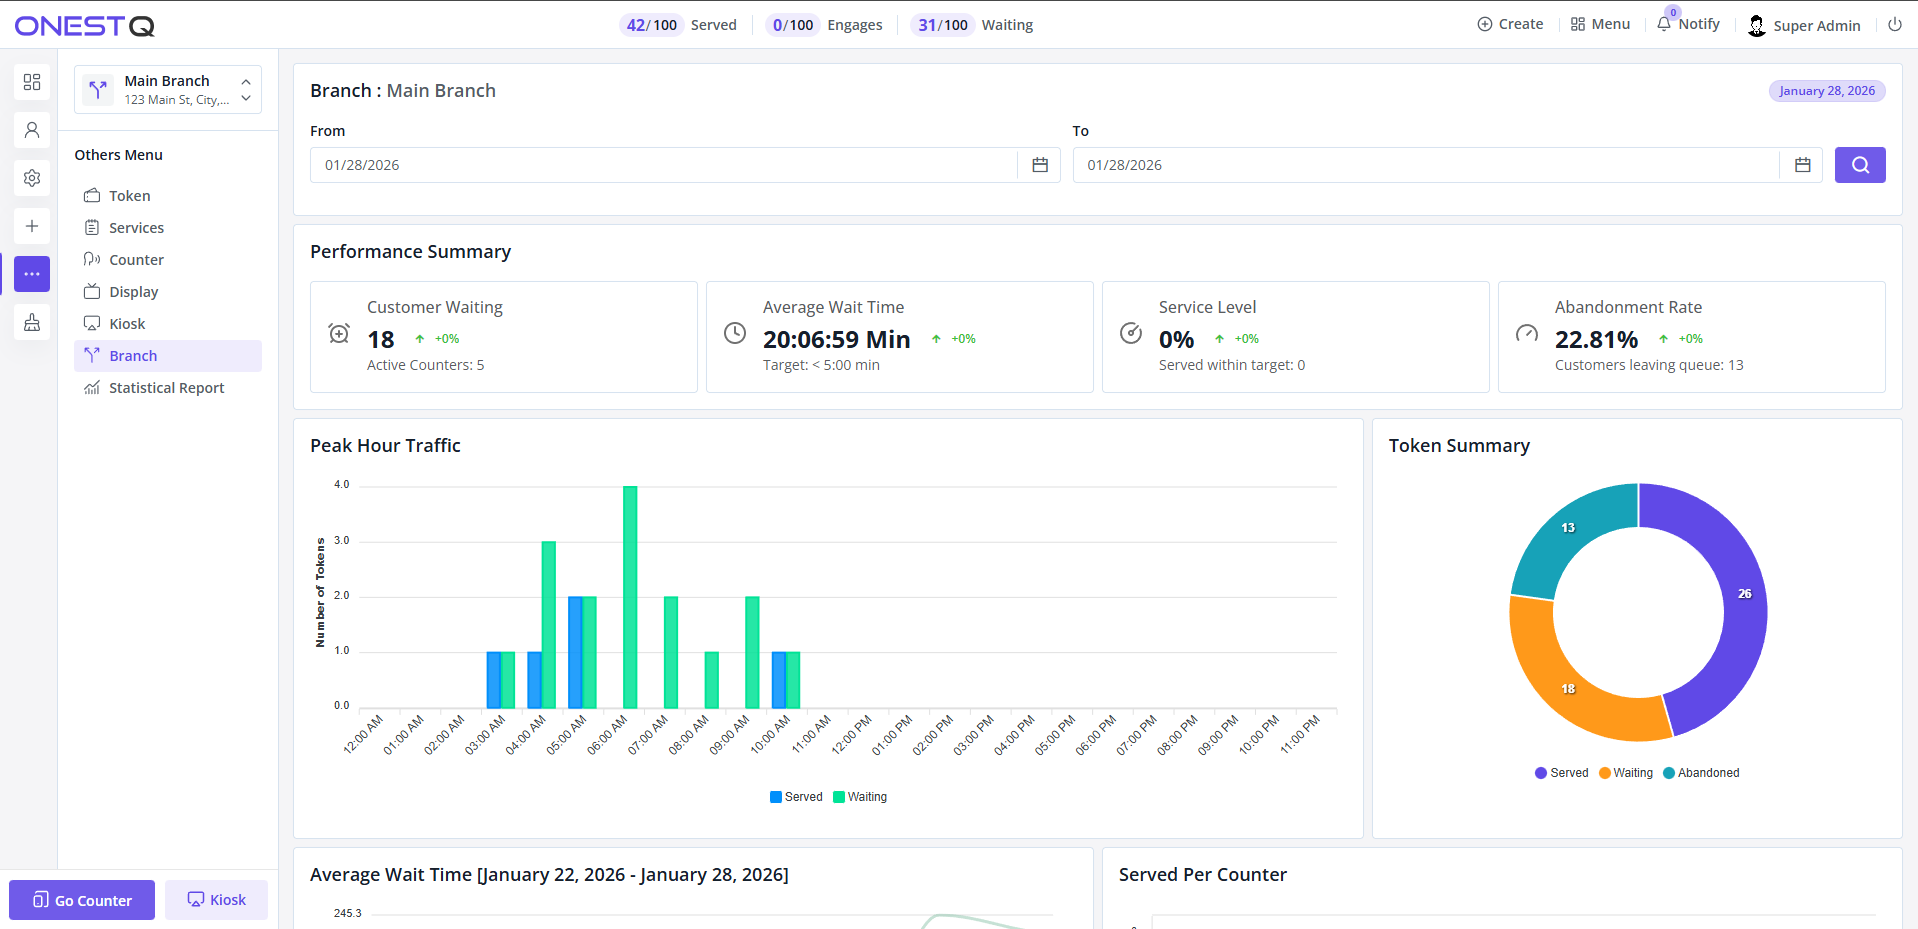
Task: Toggle the Abandoned legend in Token Summary
Action: (1701, 773)
